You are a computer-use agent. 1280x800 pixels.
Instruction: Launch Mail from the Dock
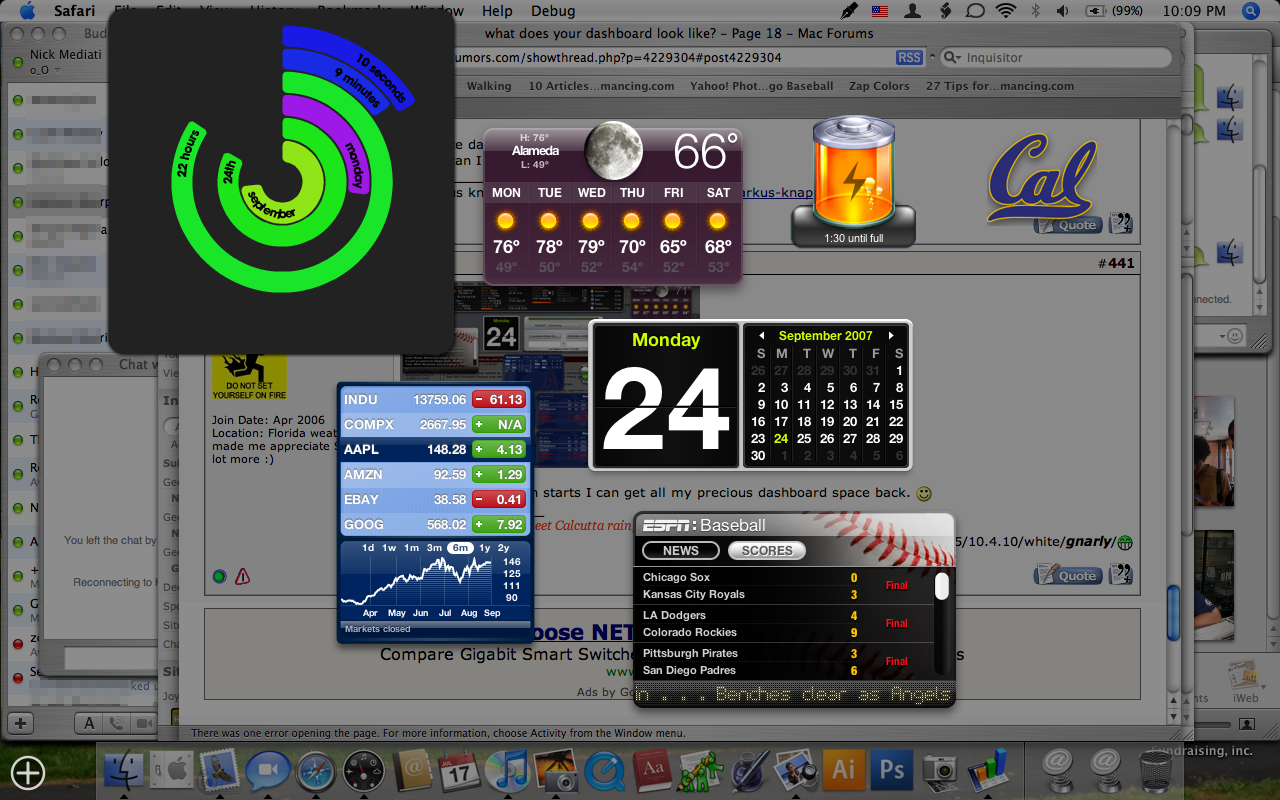point(218,769)
